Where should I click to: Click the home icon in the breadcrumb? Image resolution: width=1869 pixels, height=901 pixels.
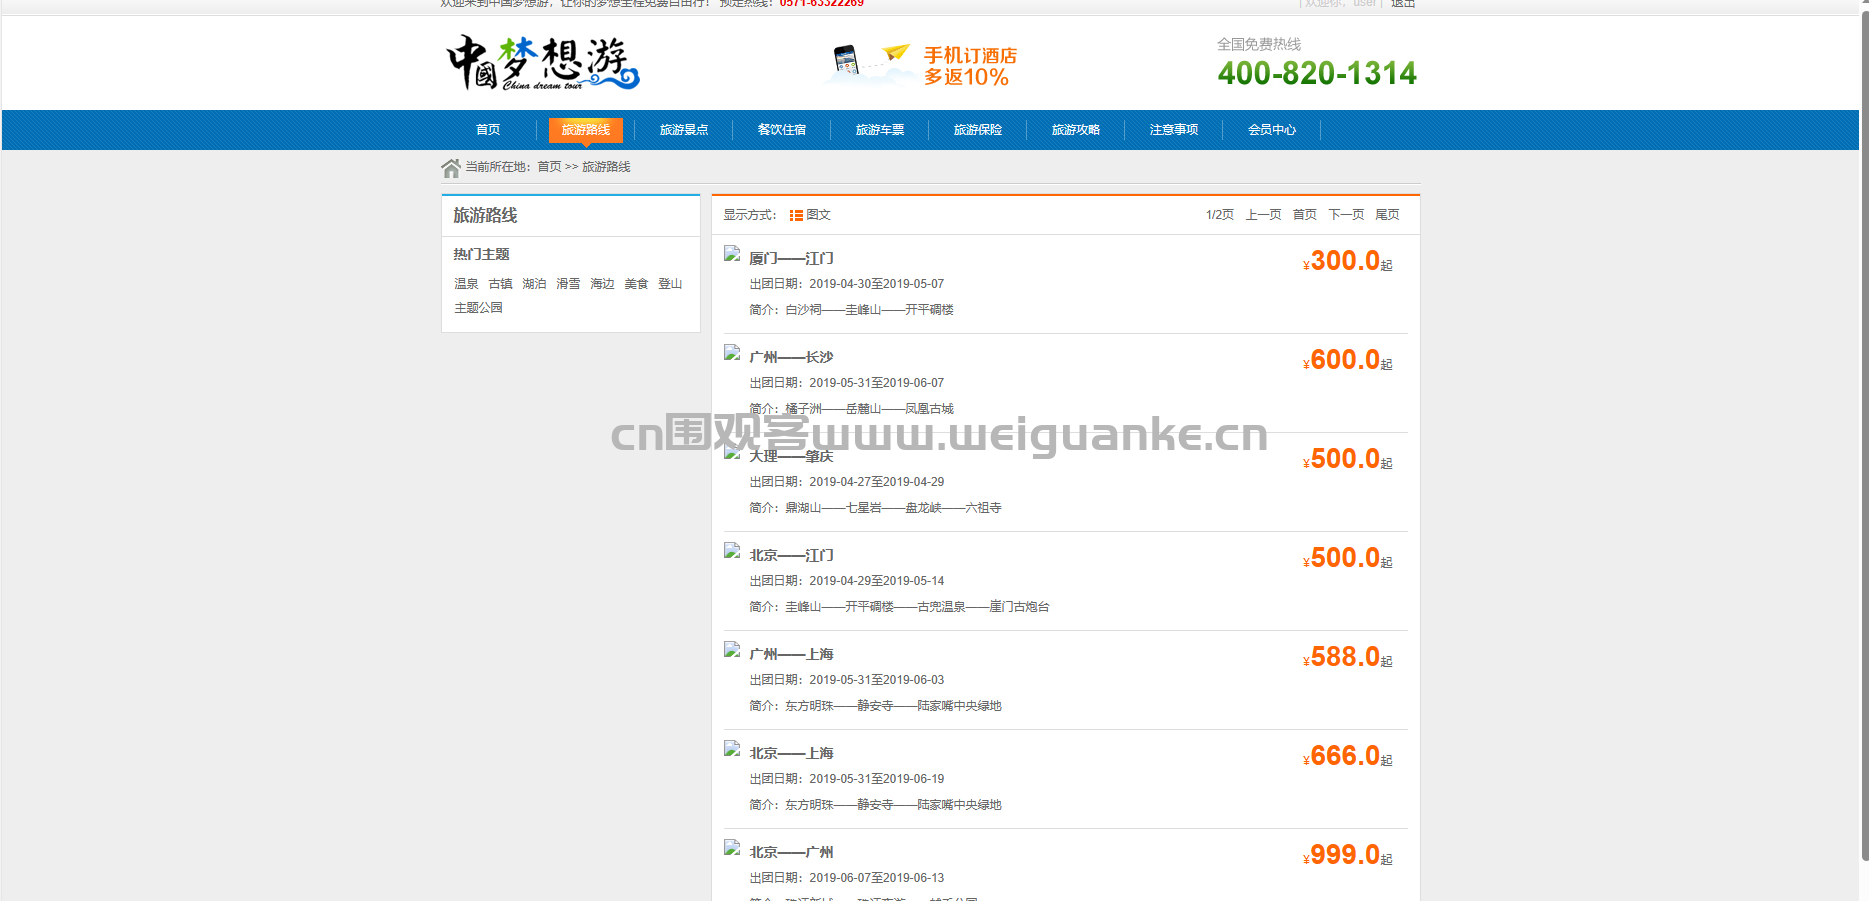(451, 168)
